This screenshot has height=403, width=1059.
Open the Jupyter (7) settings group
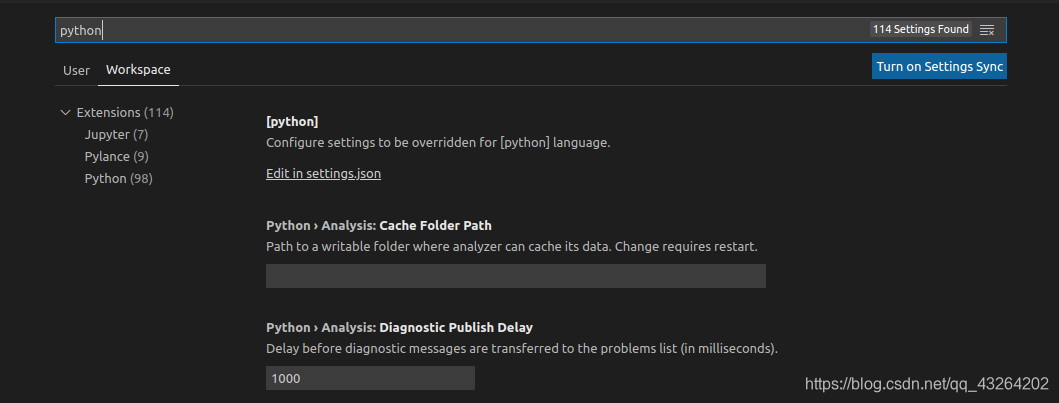point(116,135)
